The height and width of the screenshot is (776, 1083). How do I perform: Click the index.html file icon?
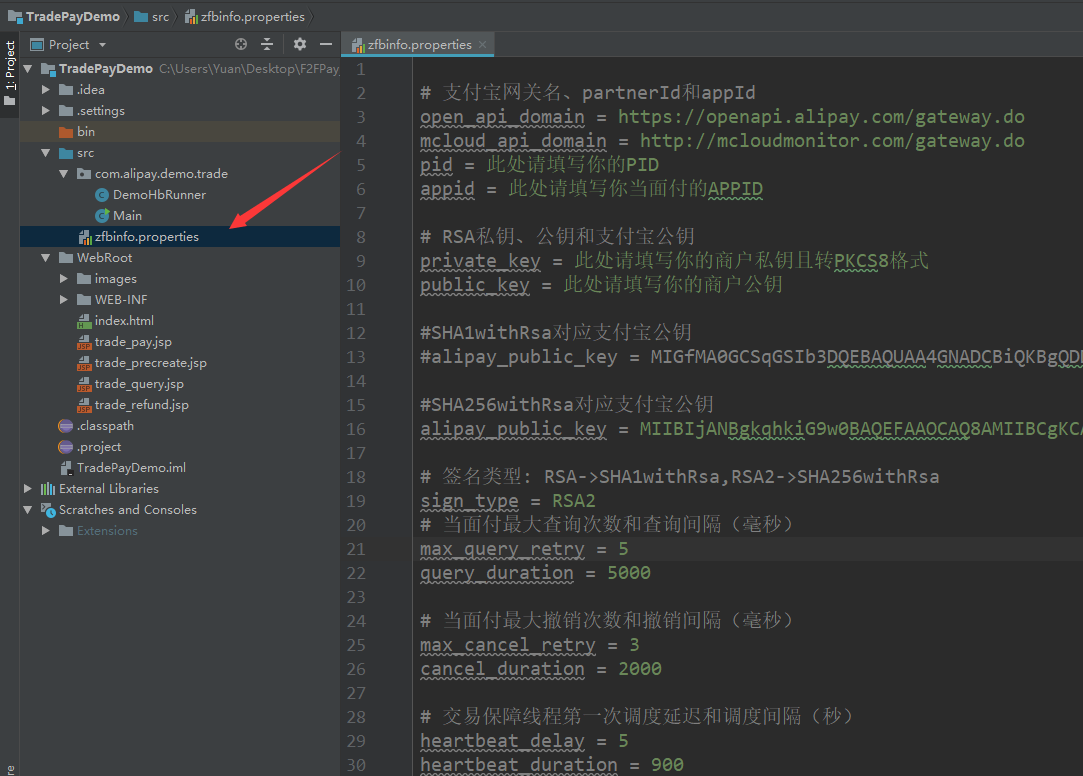84,321
